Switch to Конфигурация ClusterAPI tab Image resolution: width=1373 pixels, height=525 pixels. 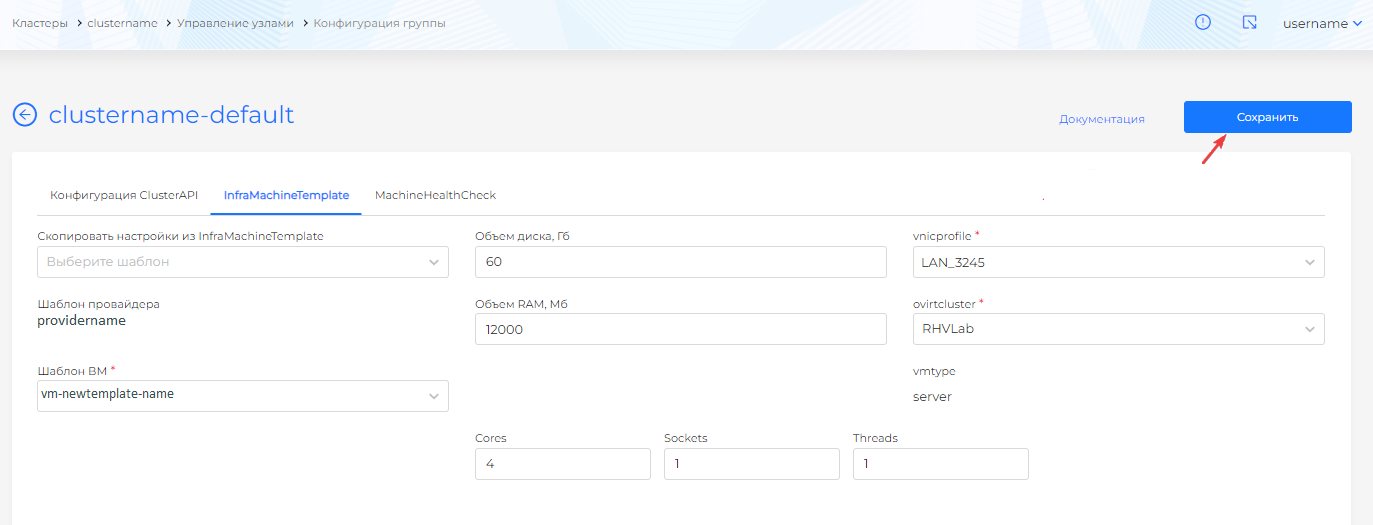[x=124, y=195]
